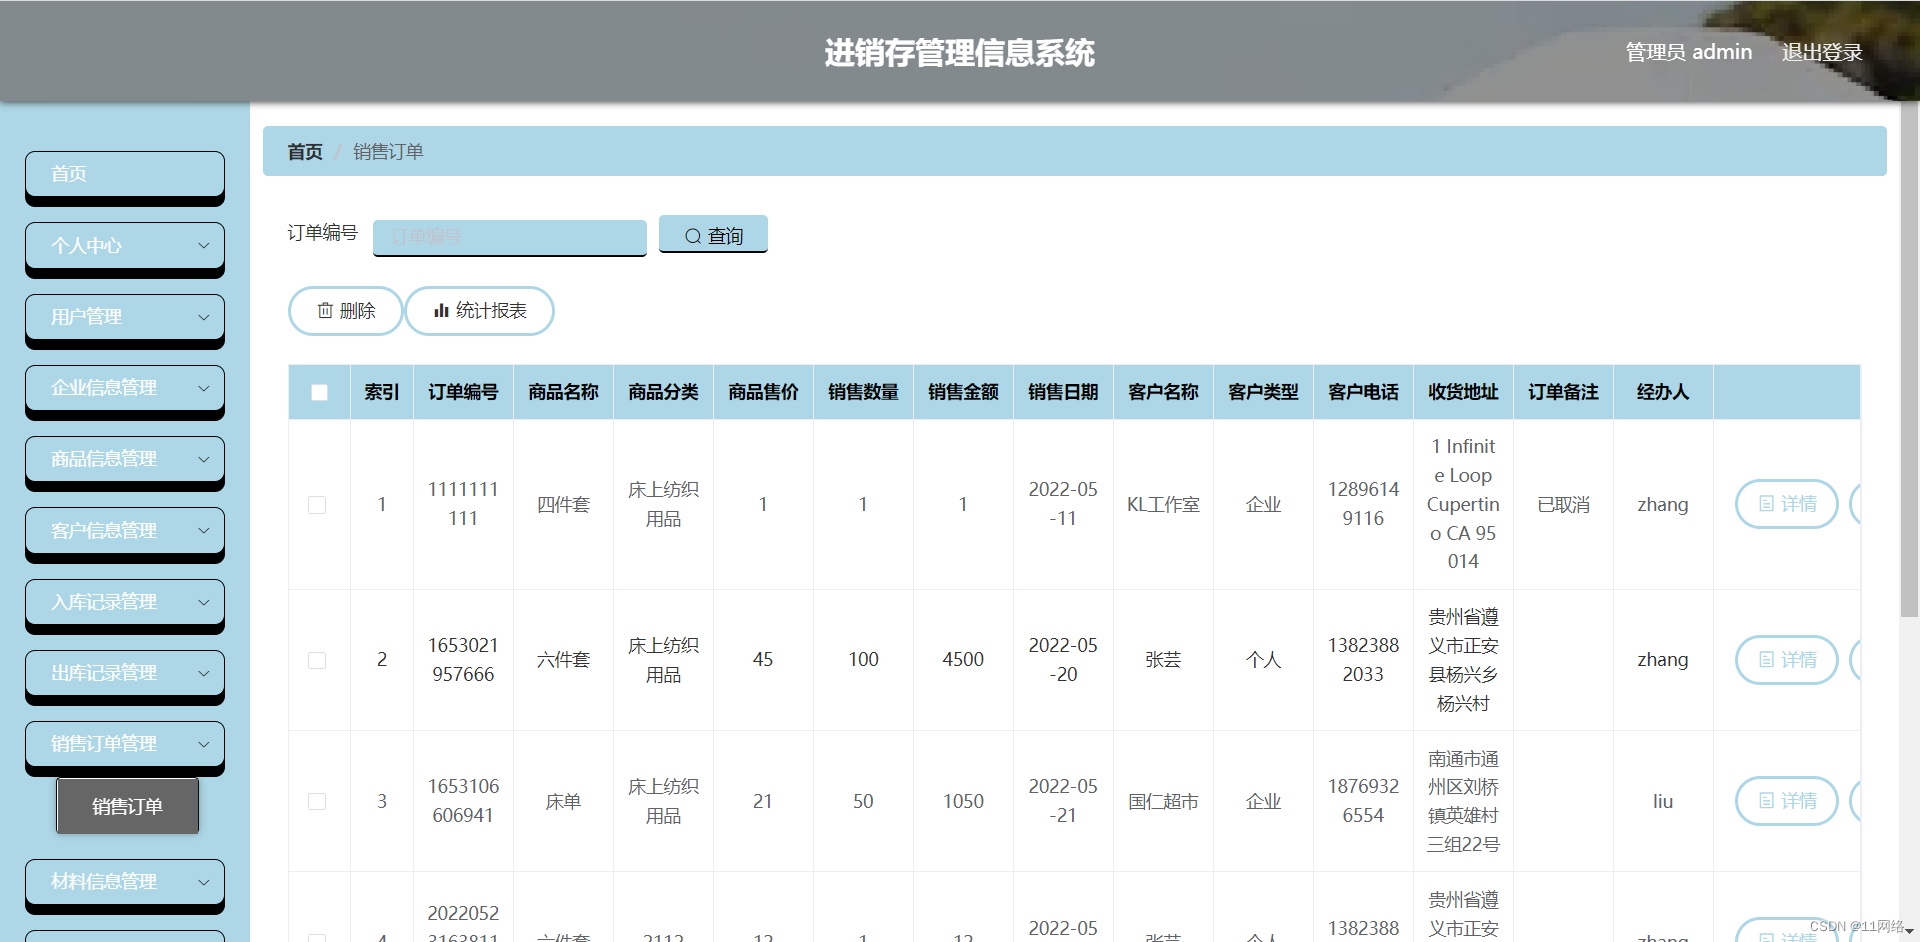Click the vertical page scrollbar
1920x942 pixels.
(1909, 360)
